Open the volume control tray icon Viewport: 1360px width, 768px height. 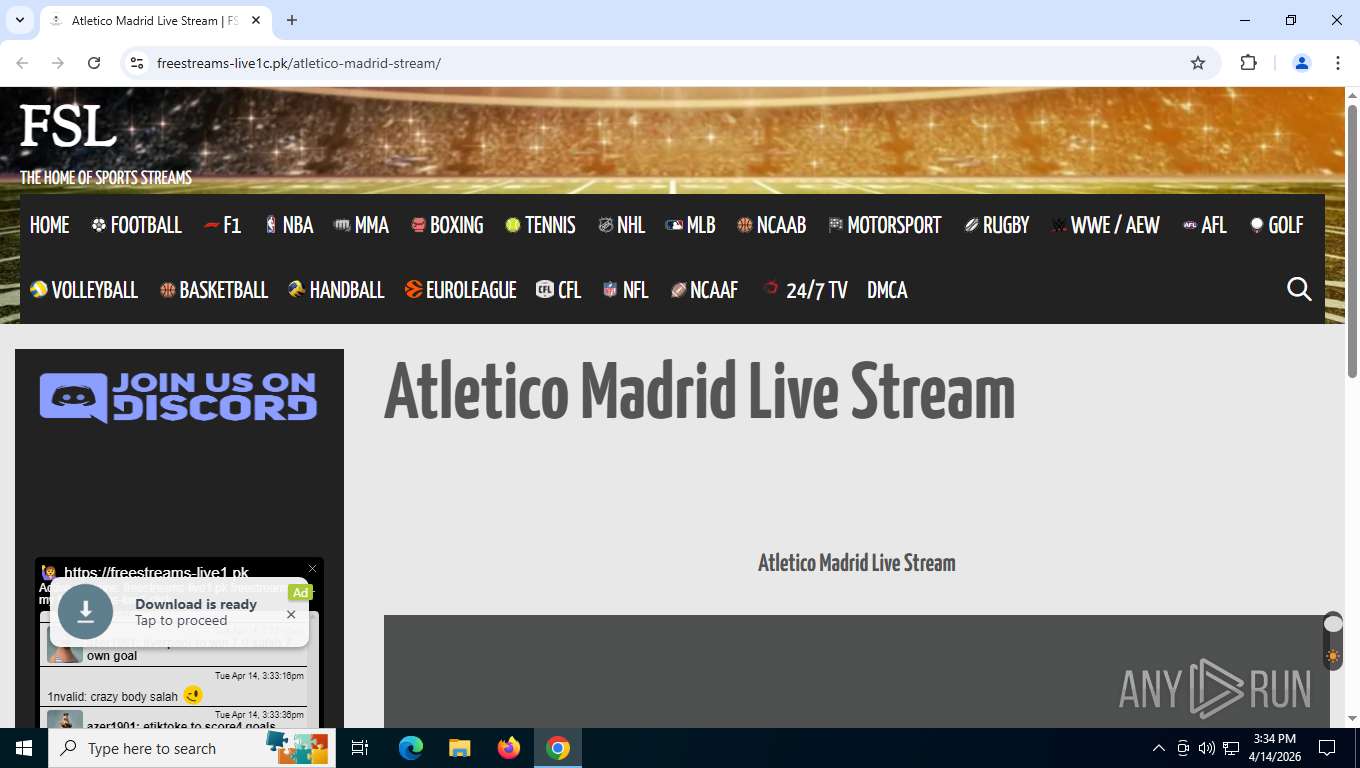coord(1207,748)
